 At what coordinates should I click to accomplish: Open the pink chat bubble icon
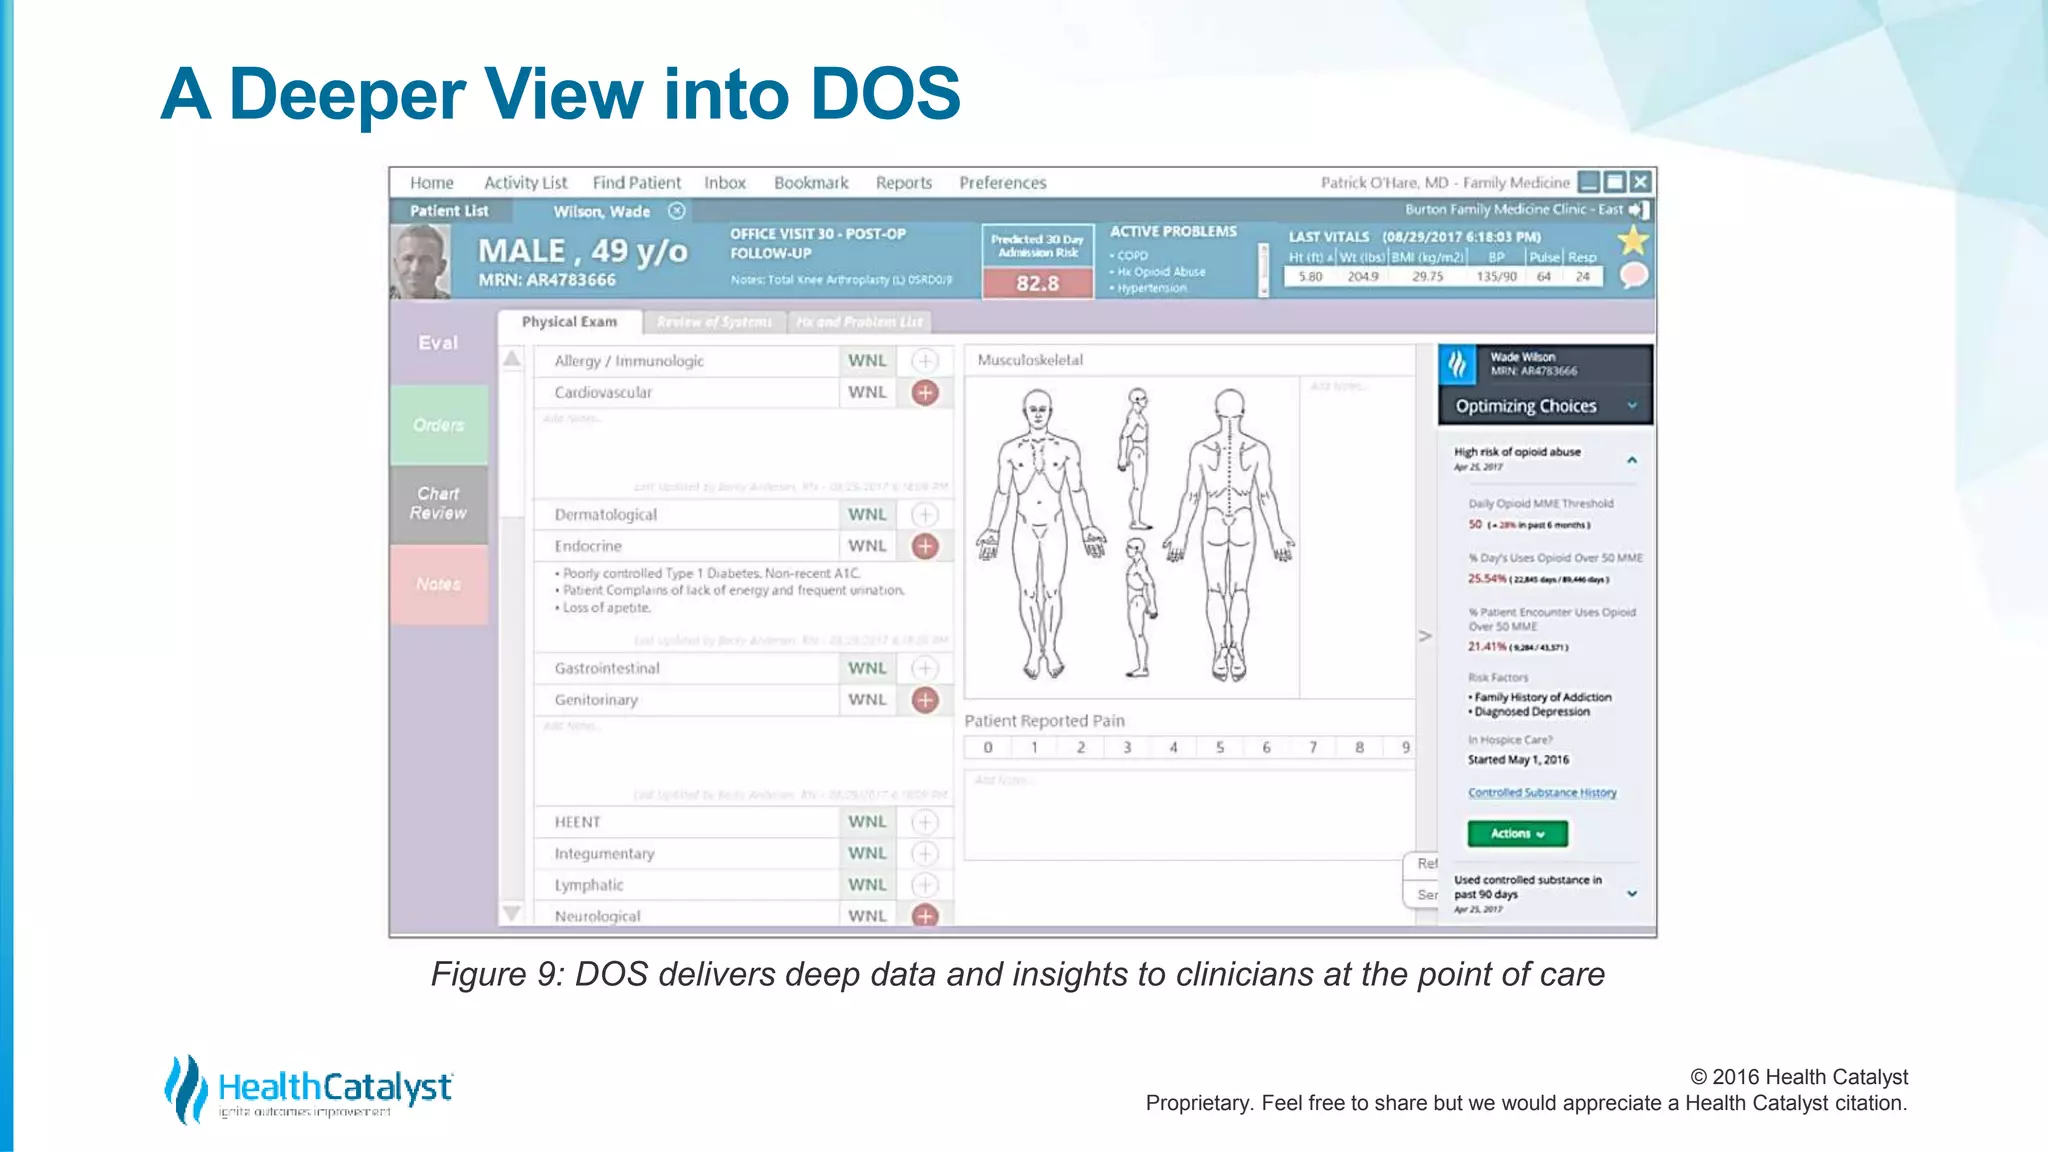pyautogui.click(x=1633, y=275)
